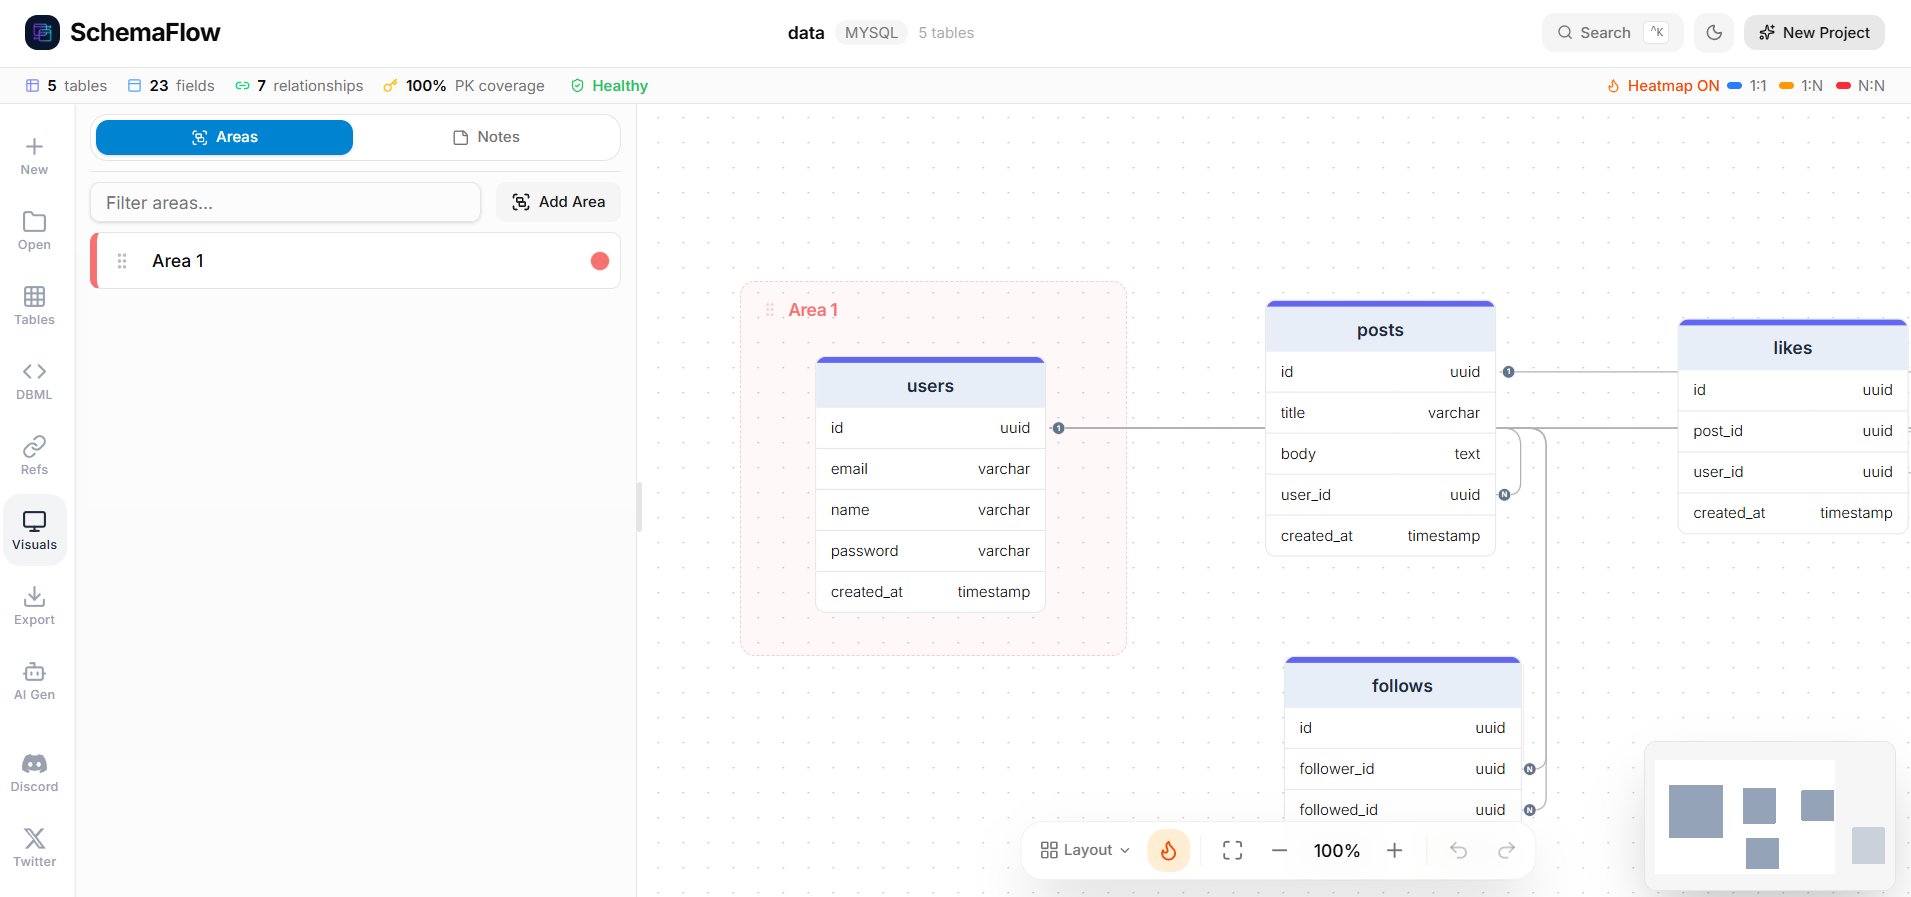
Task: Click the Area 1 drag handle in list
Action: (122, 261)
